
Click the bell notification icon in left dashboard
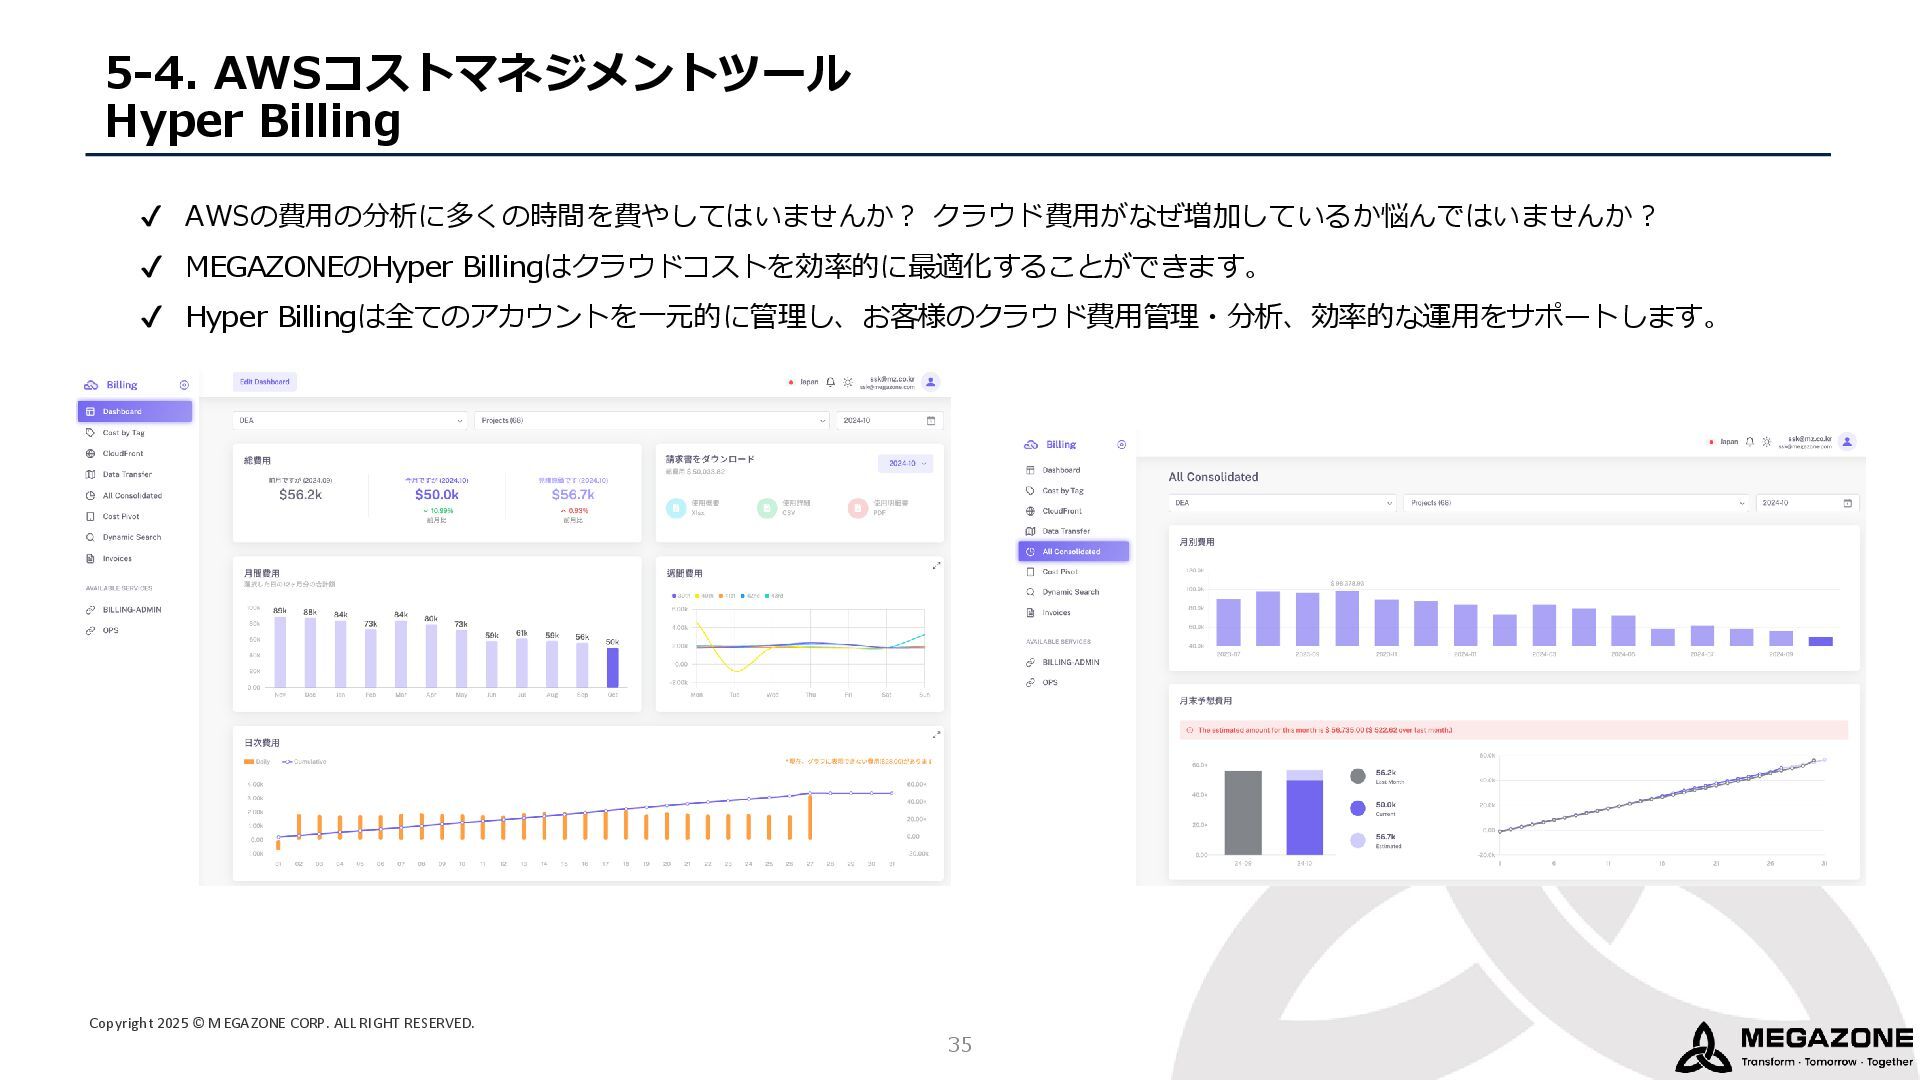tap(830, 382)
